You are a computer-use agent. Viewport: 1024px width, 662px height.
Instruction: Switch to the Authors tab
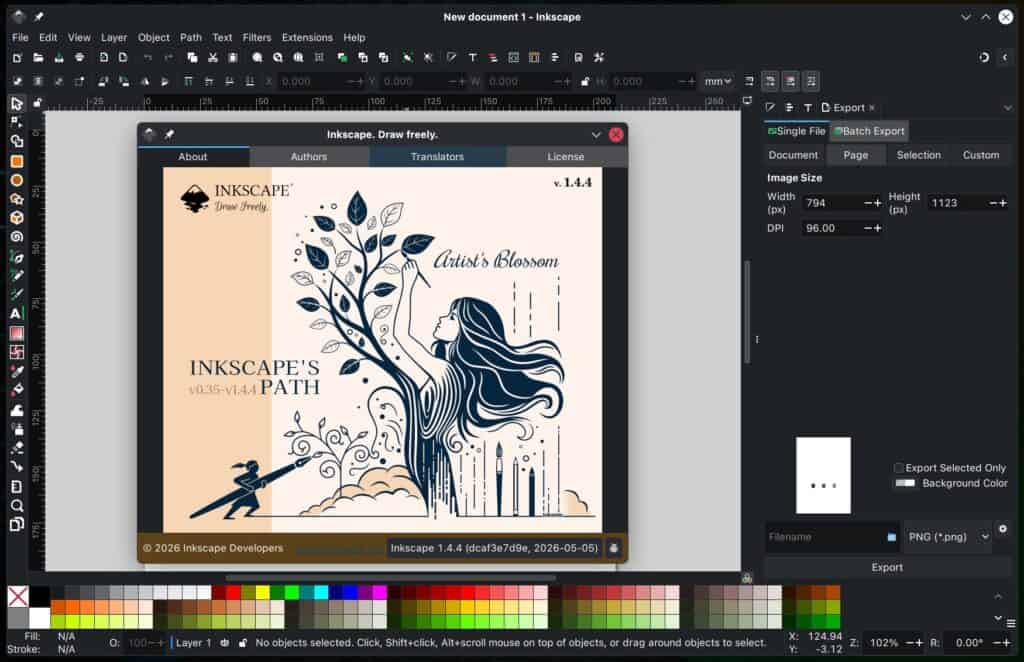point(309,157)
